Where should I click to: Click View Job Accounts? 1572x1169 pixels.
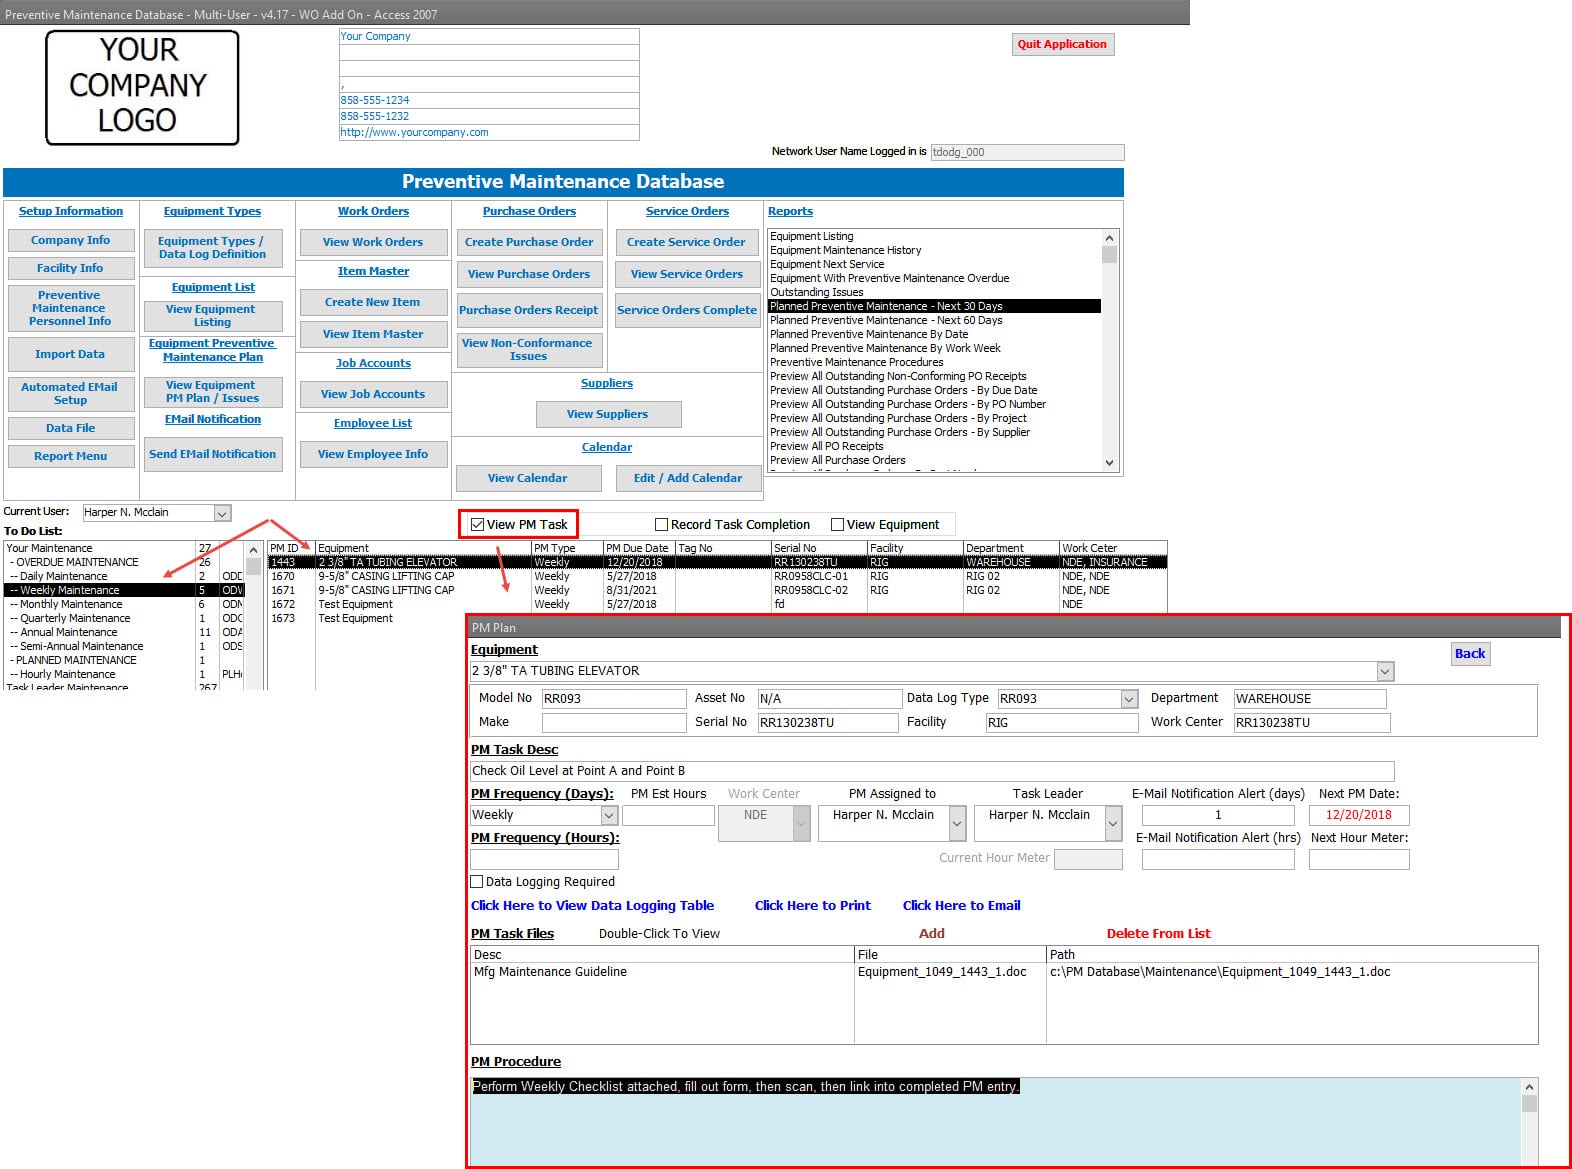click(373, 394)
